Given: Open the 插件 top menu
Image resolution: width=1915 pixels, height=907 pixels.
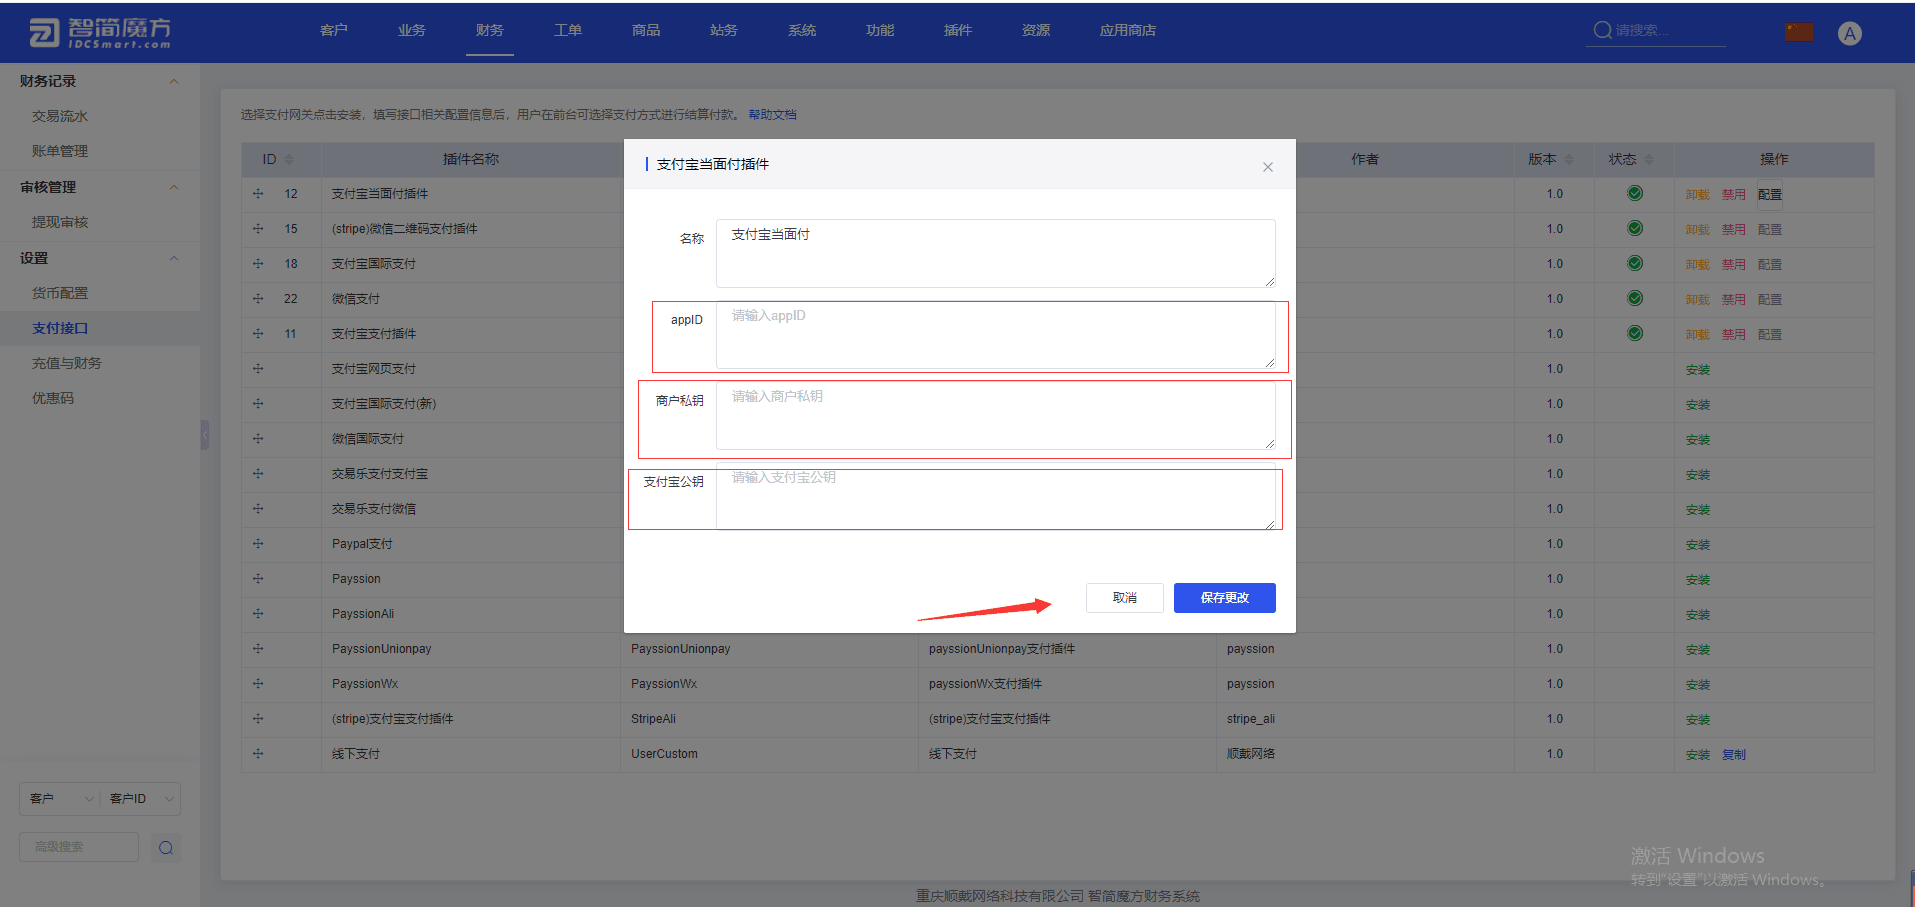Looking at the screenshot, I should point(958,30).
